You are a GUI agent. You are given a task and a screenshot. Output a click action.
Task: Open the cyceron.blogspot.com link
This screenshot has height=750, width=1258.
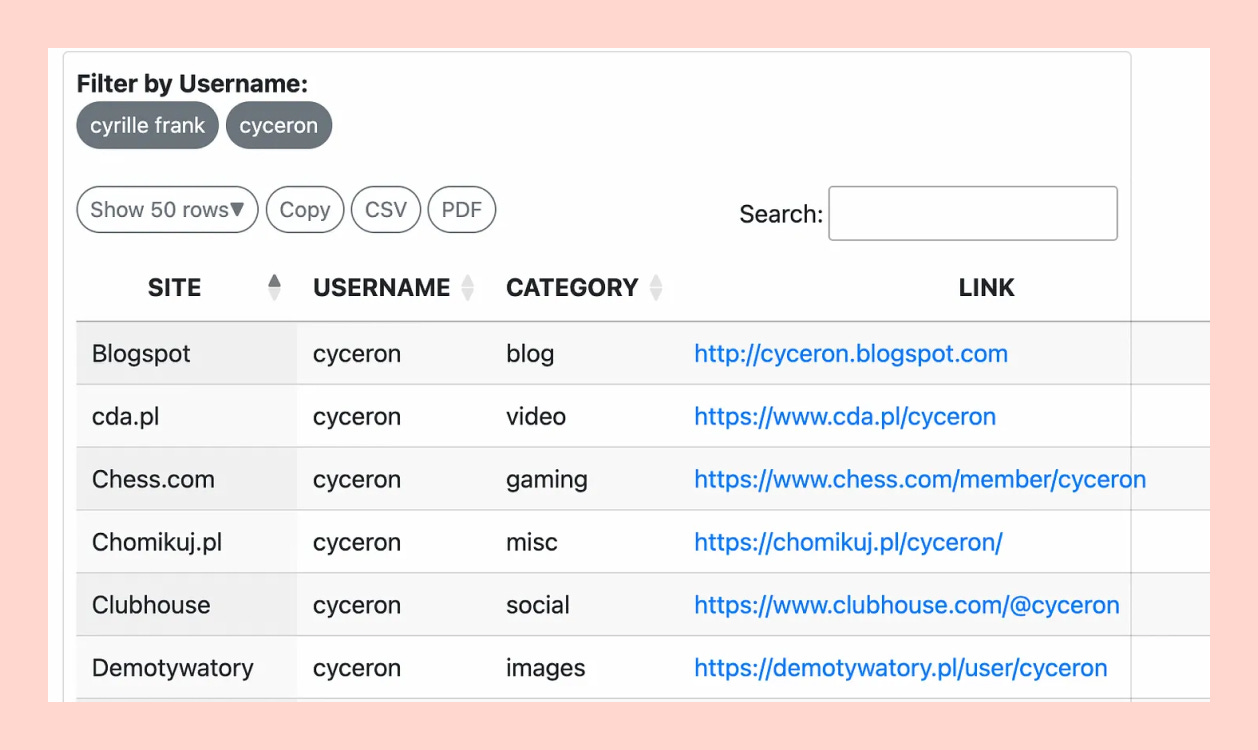pos(851,354)
